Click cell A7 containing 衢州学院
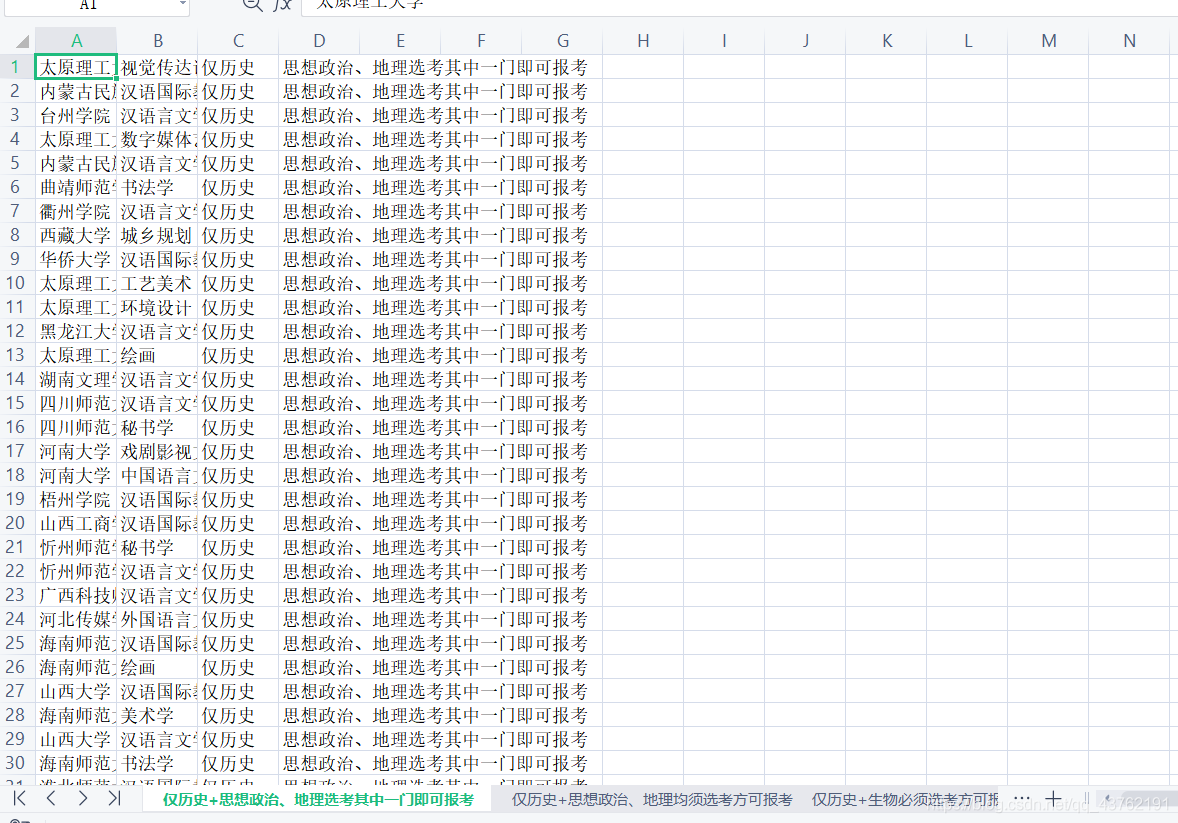Screen dimensions: 1178x823 click(x=76, y=211)
